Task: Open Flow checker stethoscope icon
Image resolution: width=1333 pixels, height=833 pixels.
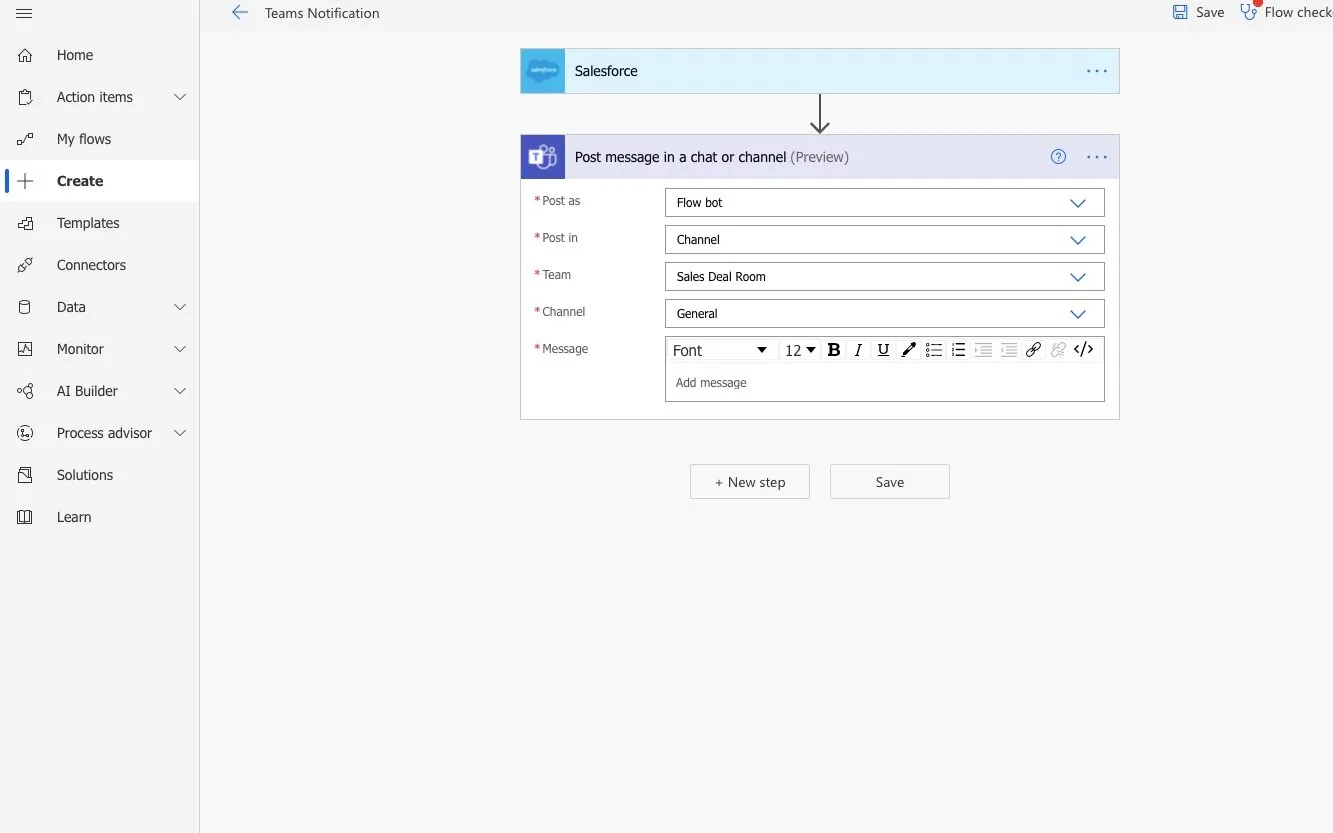Action: click(1249, 12)
